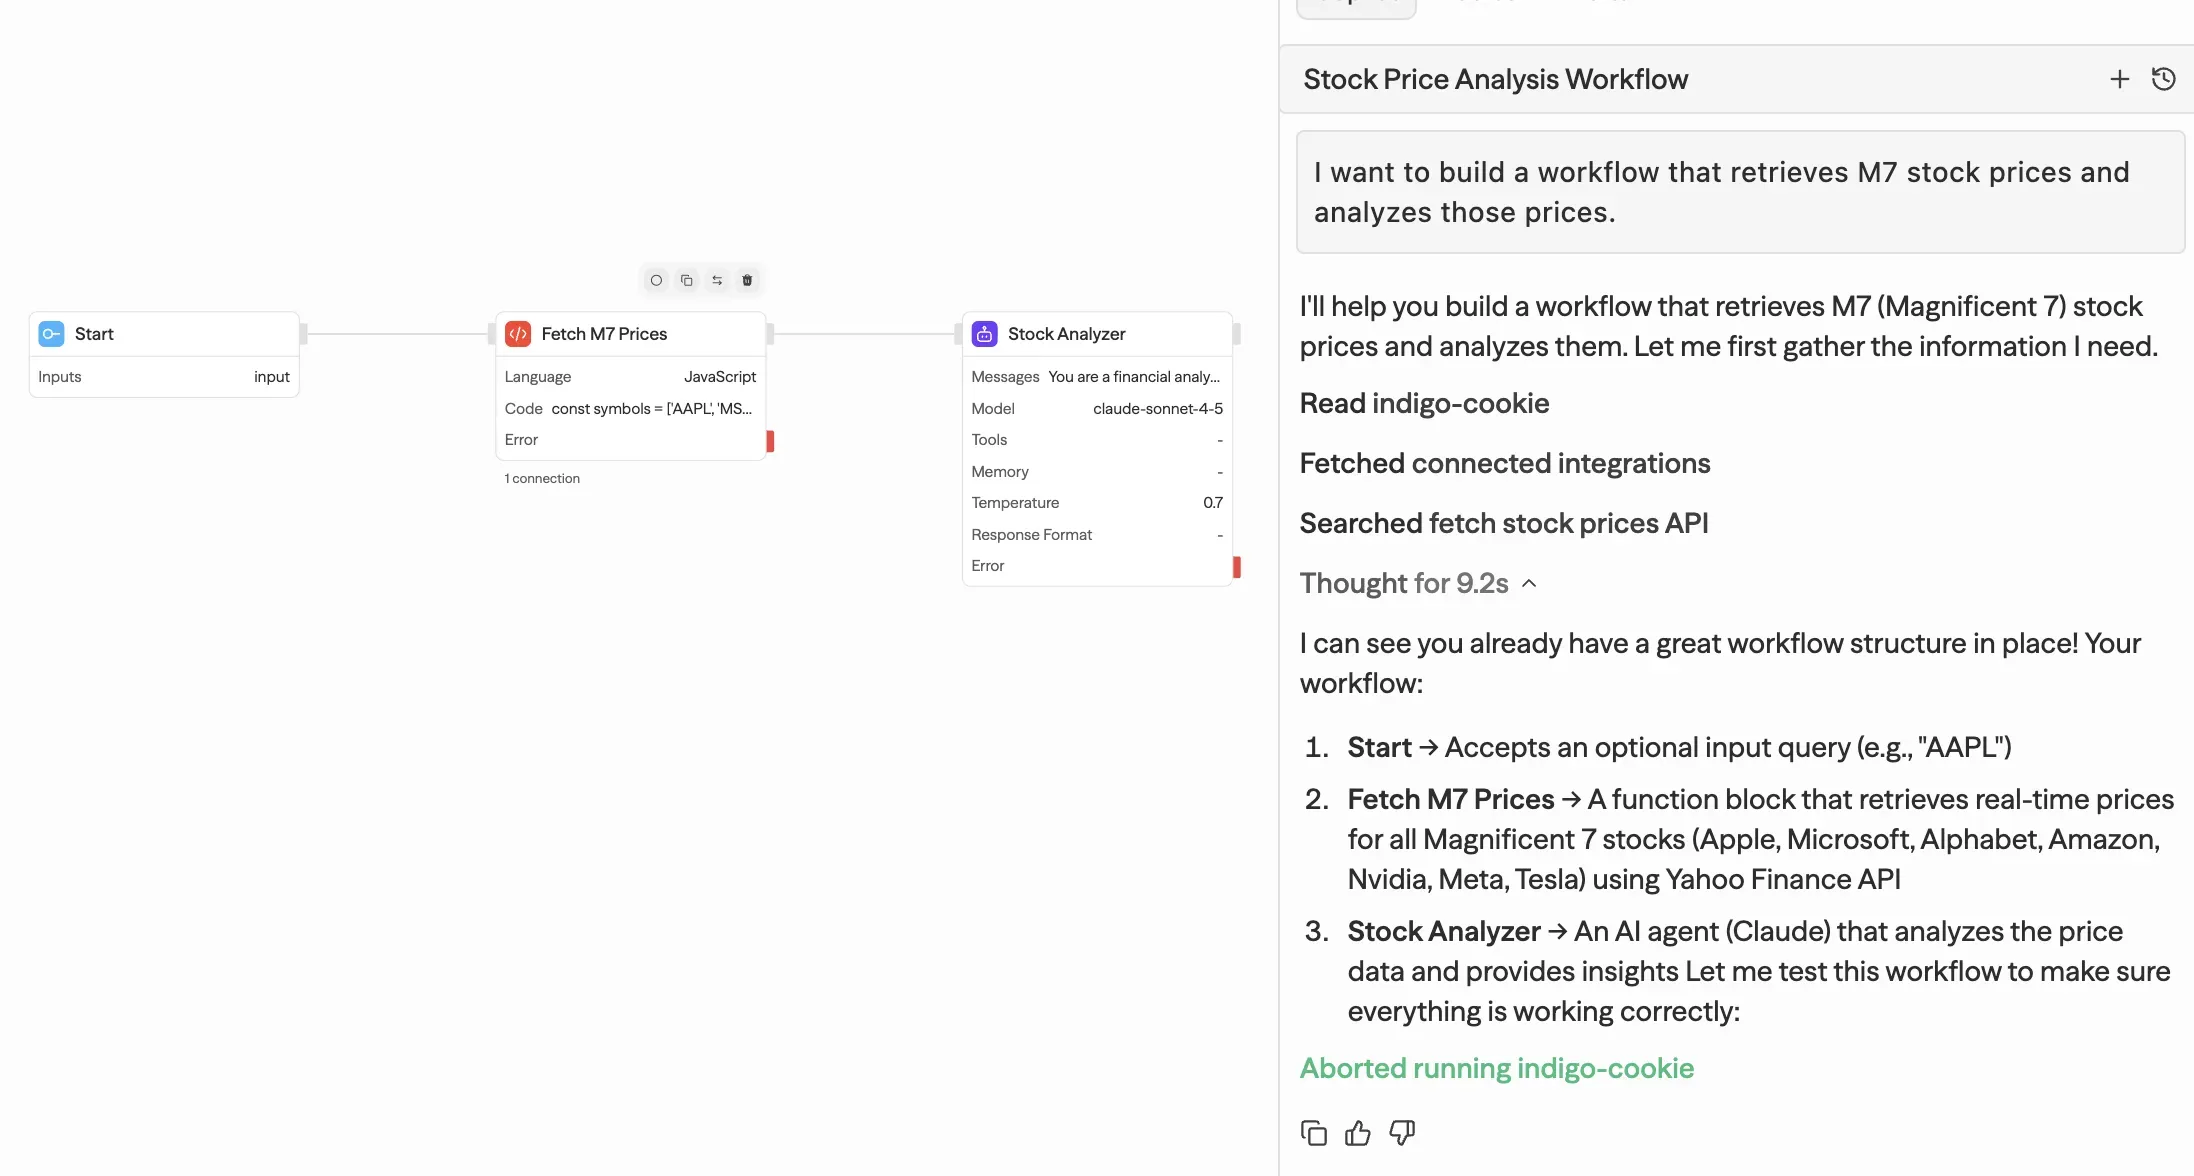2194x1176 pixels.
Task: Start a new chat with plus icon
Action: 2119,79
